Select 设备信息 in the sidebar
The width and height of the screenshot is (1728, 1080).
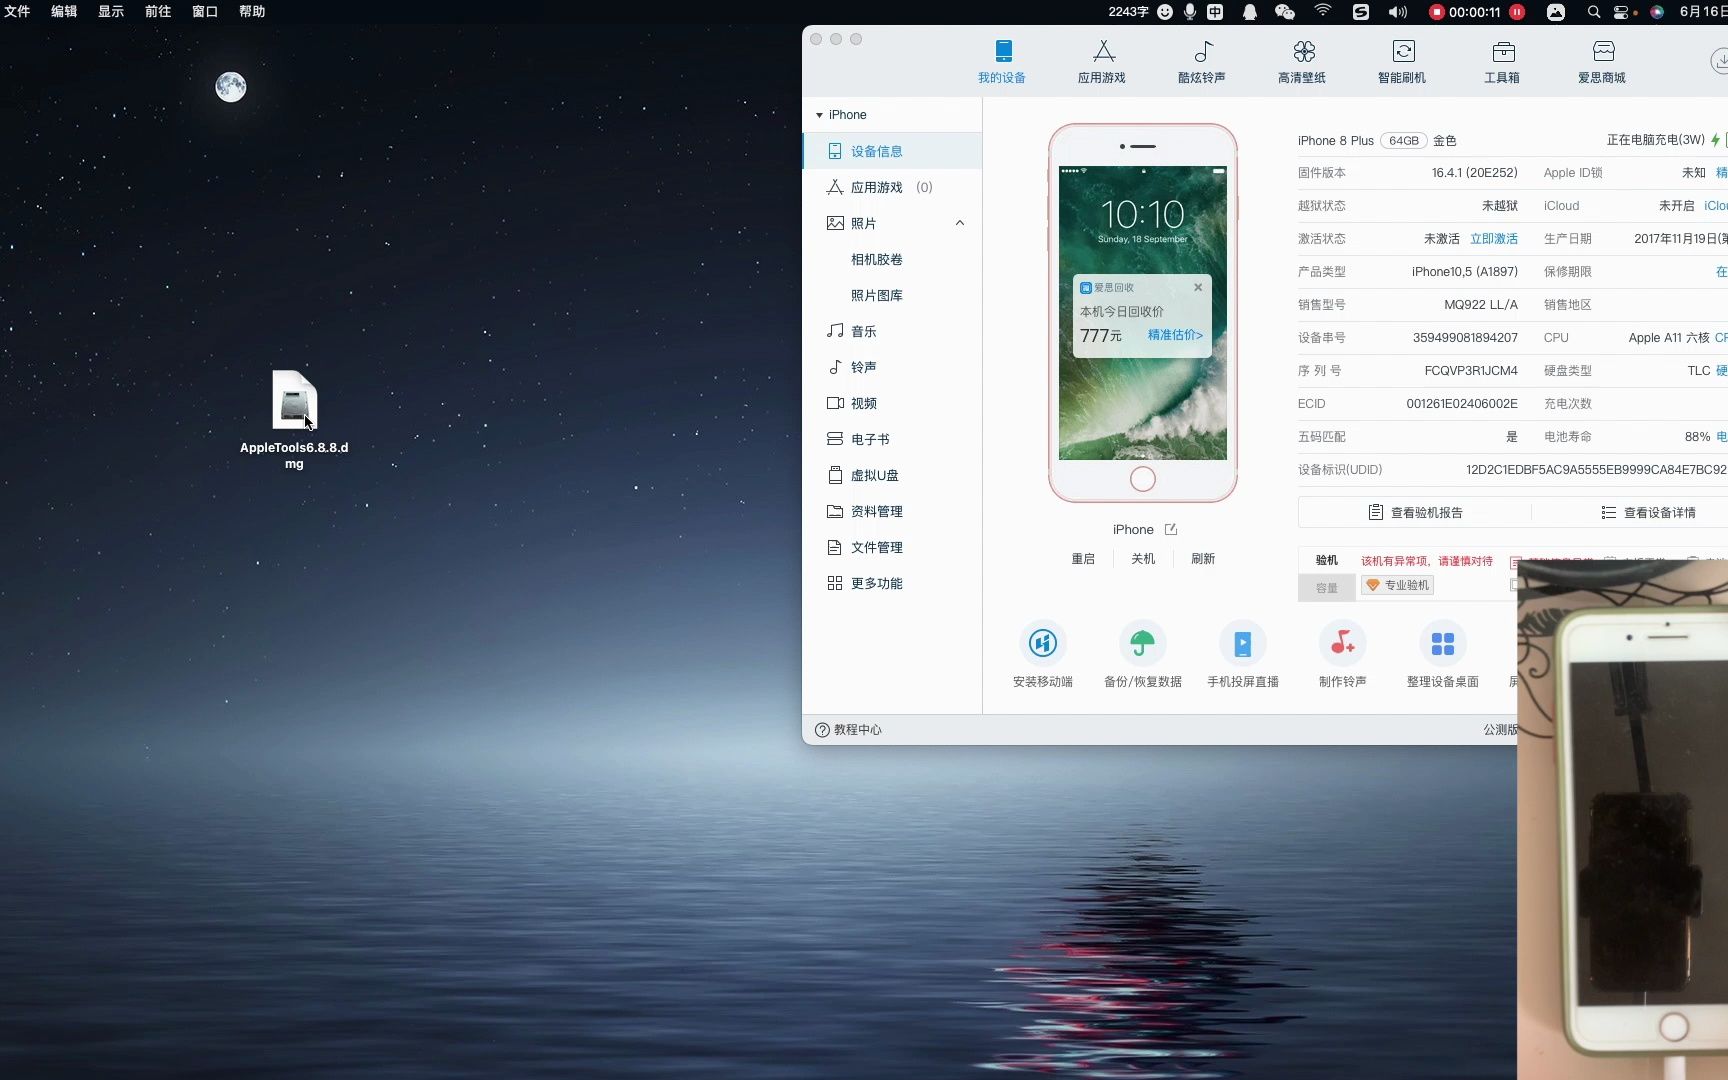tap(892, 151)
